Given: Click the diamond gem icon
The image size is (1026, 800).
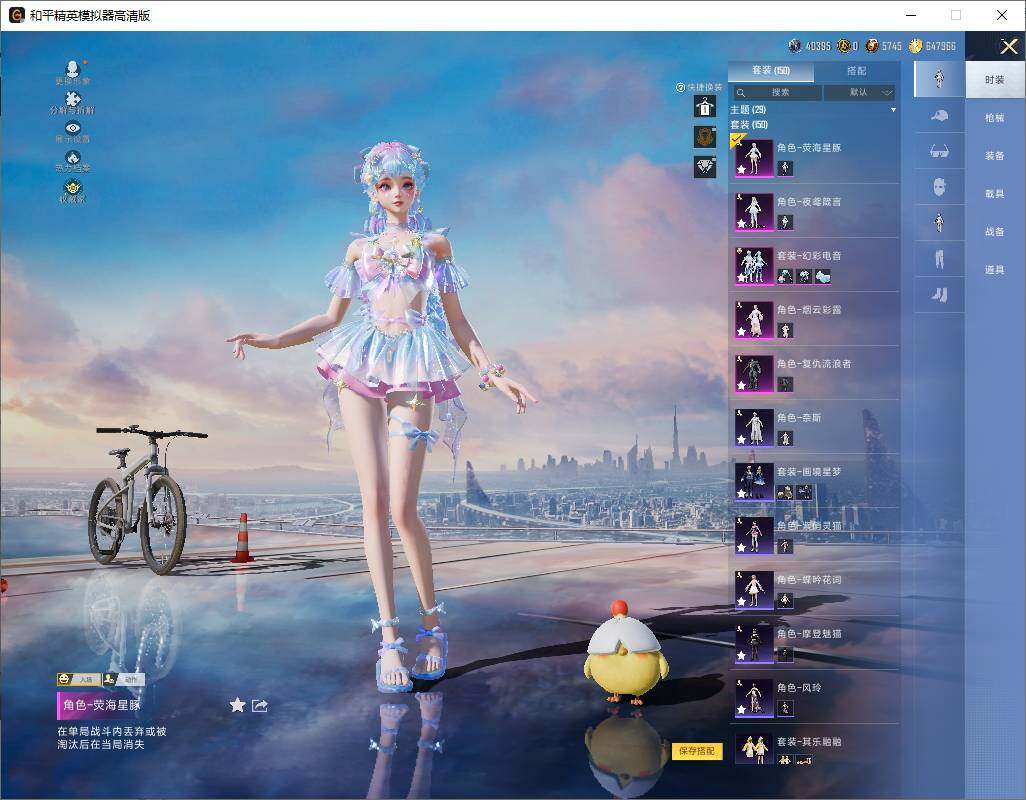Looking at the screenshot, I should coord(705,167).
